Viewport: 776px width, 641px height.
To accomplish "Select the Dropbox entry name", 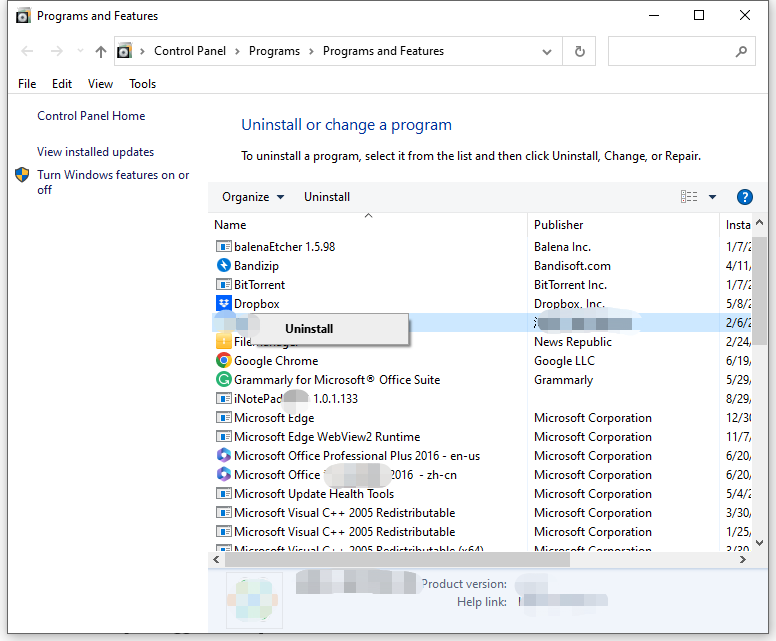I will (257, 304).
